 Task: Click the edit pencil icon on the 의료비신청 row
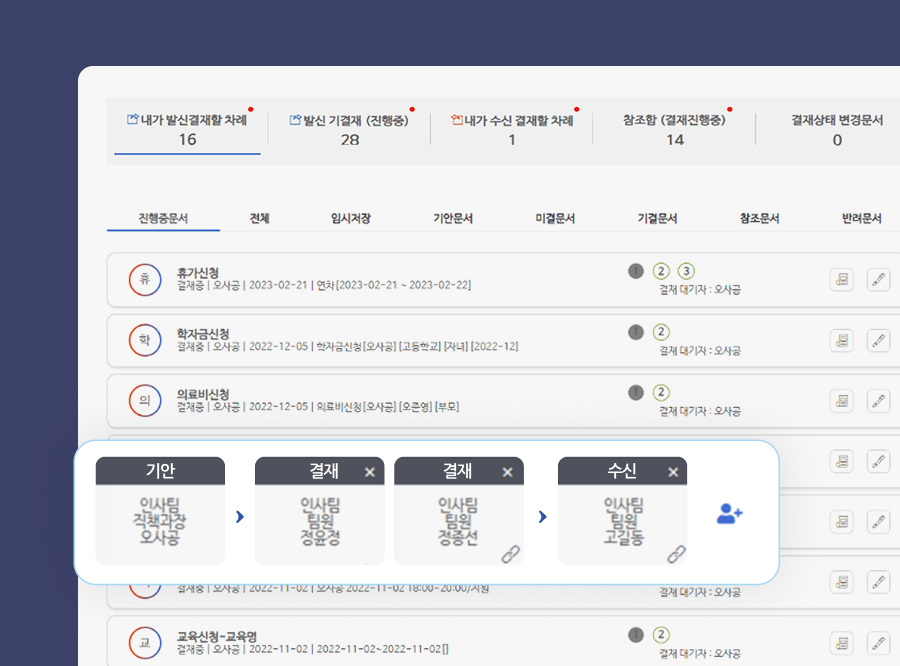pos(876,401)
